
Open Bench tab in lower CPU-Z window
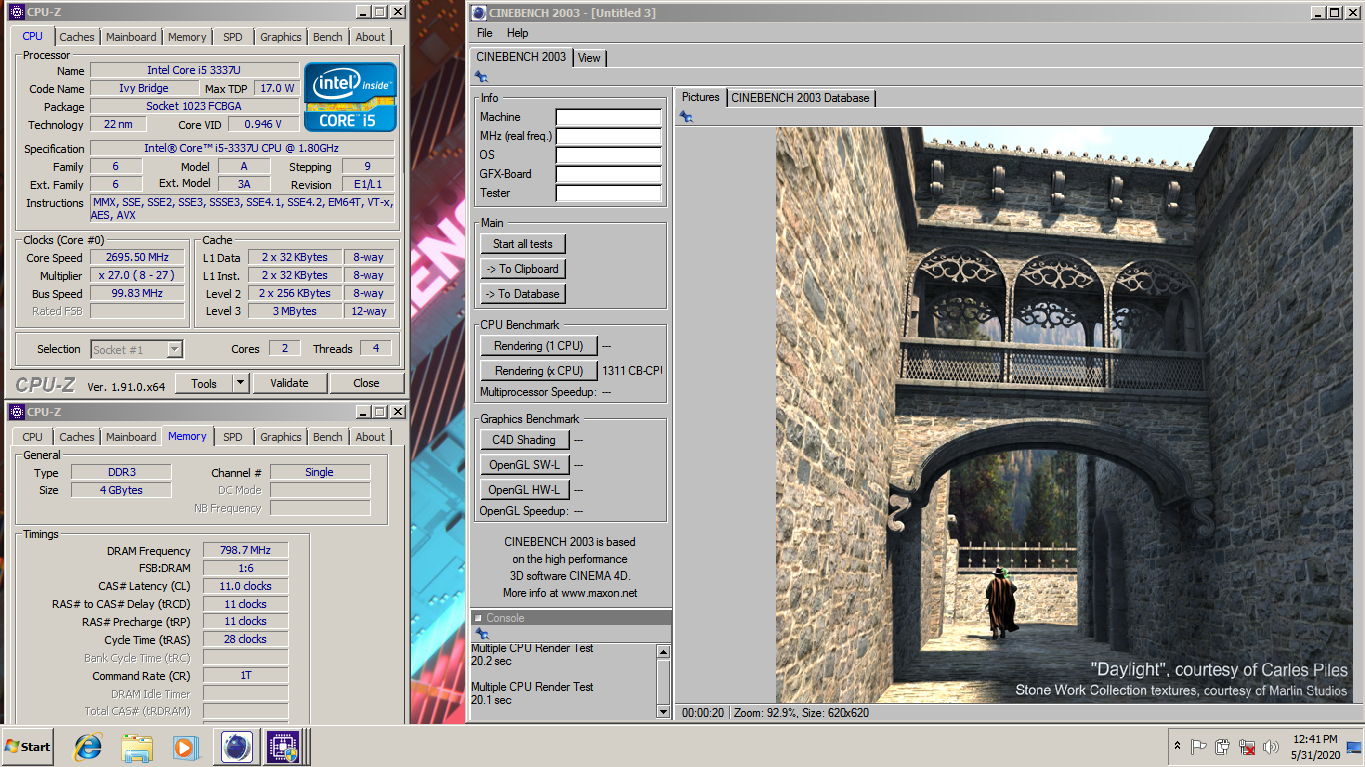tap(328, 437)
